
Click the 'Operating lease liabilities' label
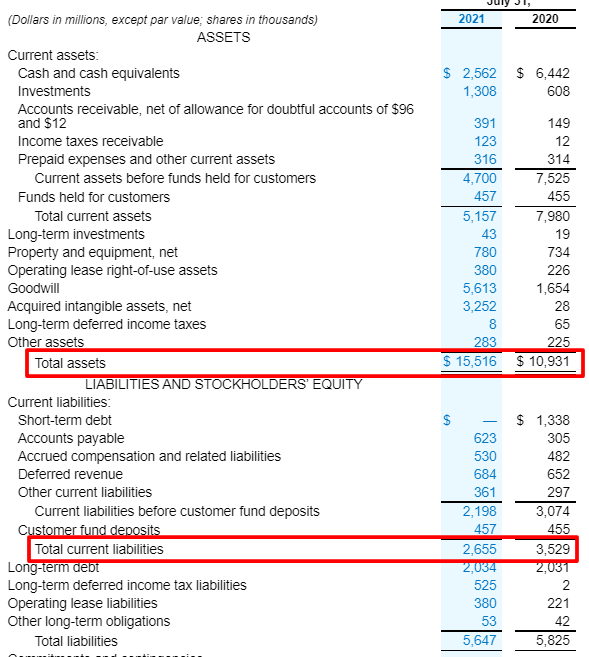(x=83, y=604)
